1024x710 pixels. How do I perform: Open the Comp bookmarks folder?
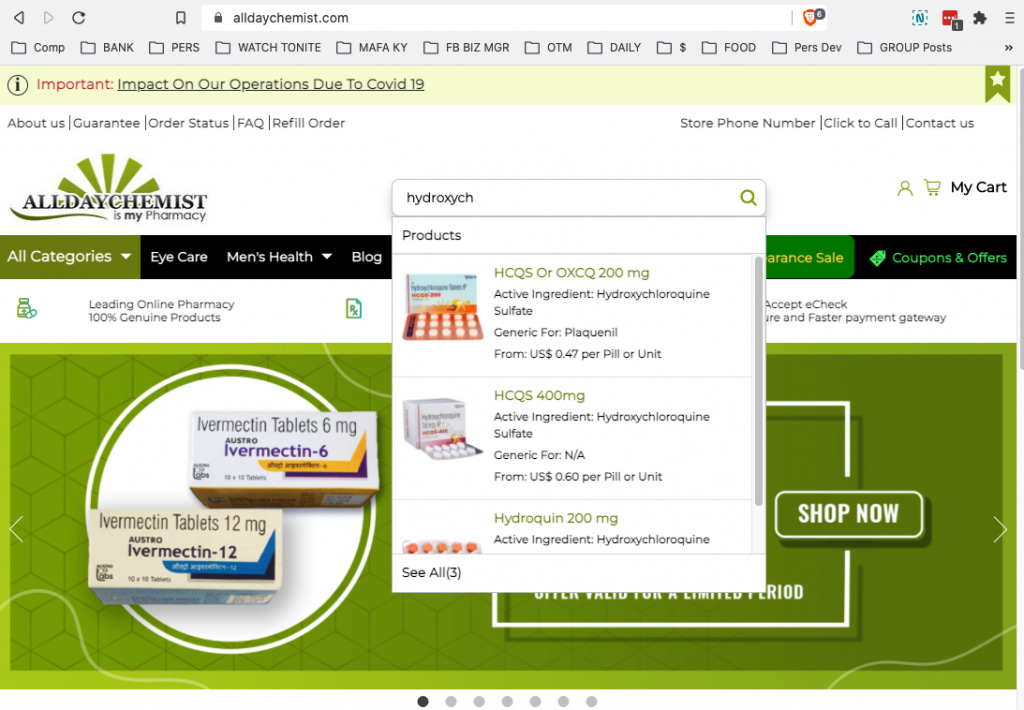39,48
